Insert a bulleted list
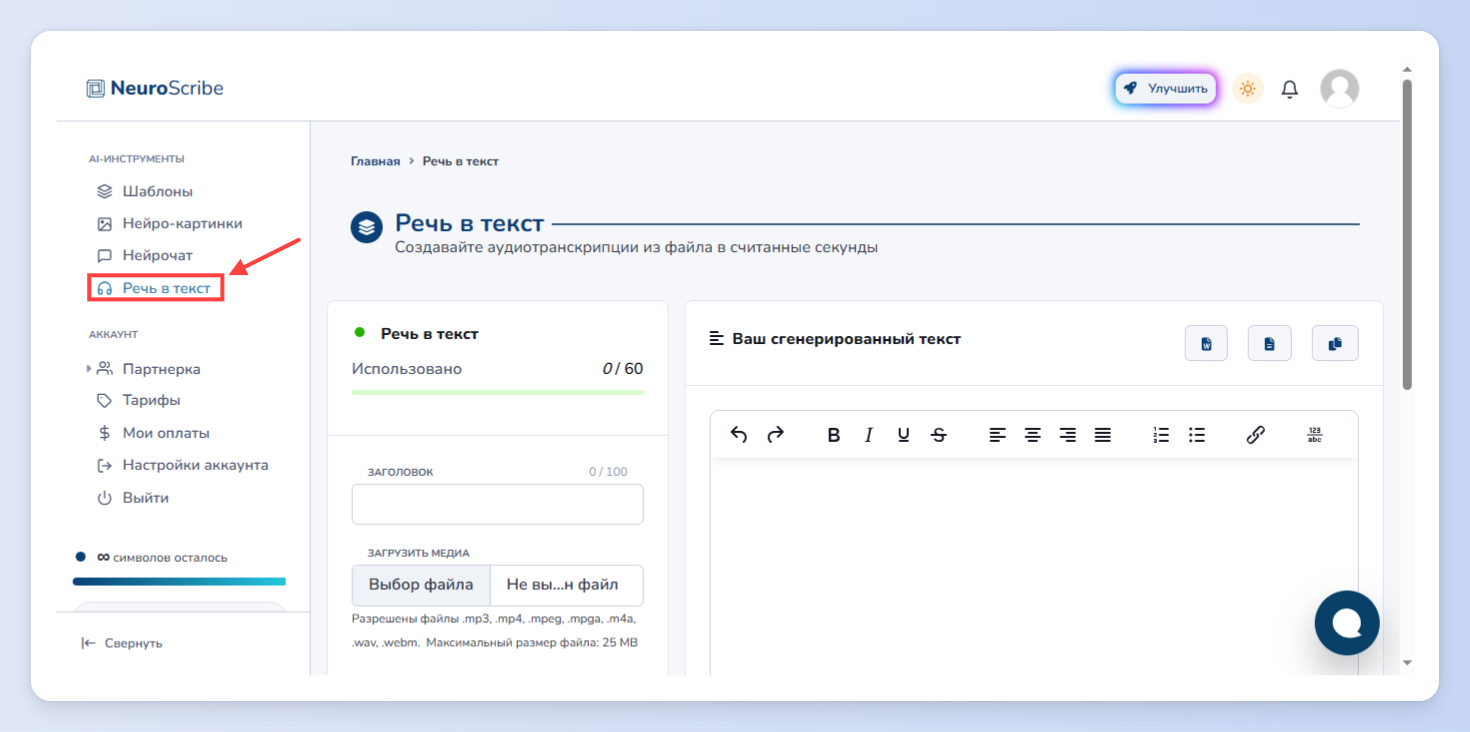The height and width of the screenshot is (732, 1470). (x=1196, y=435)
